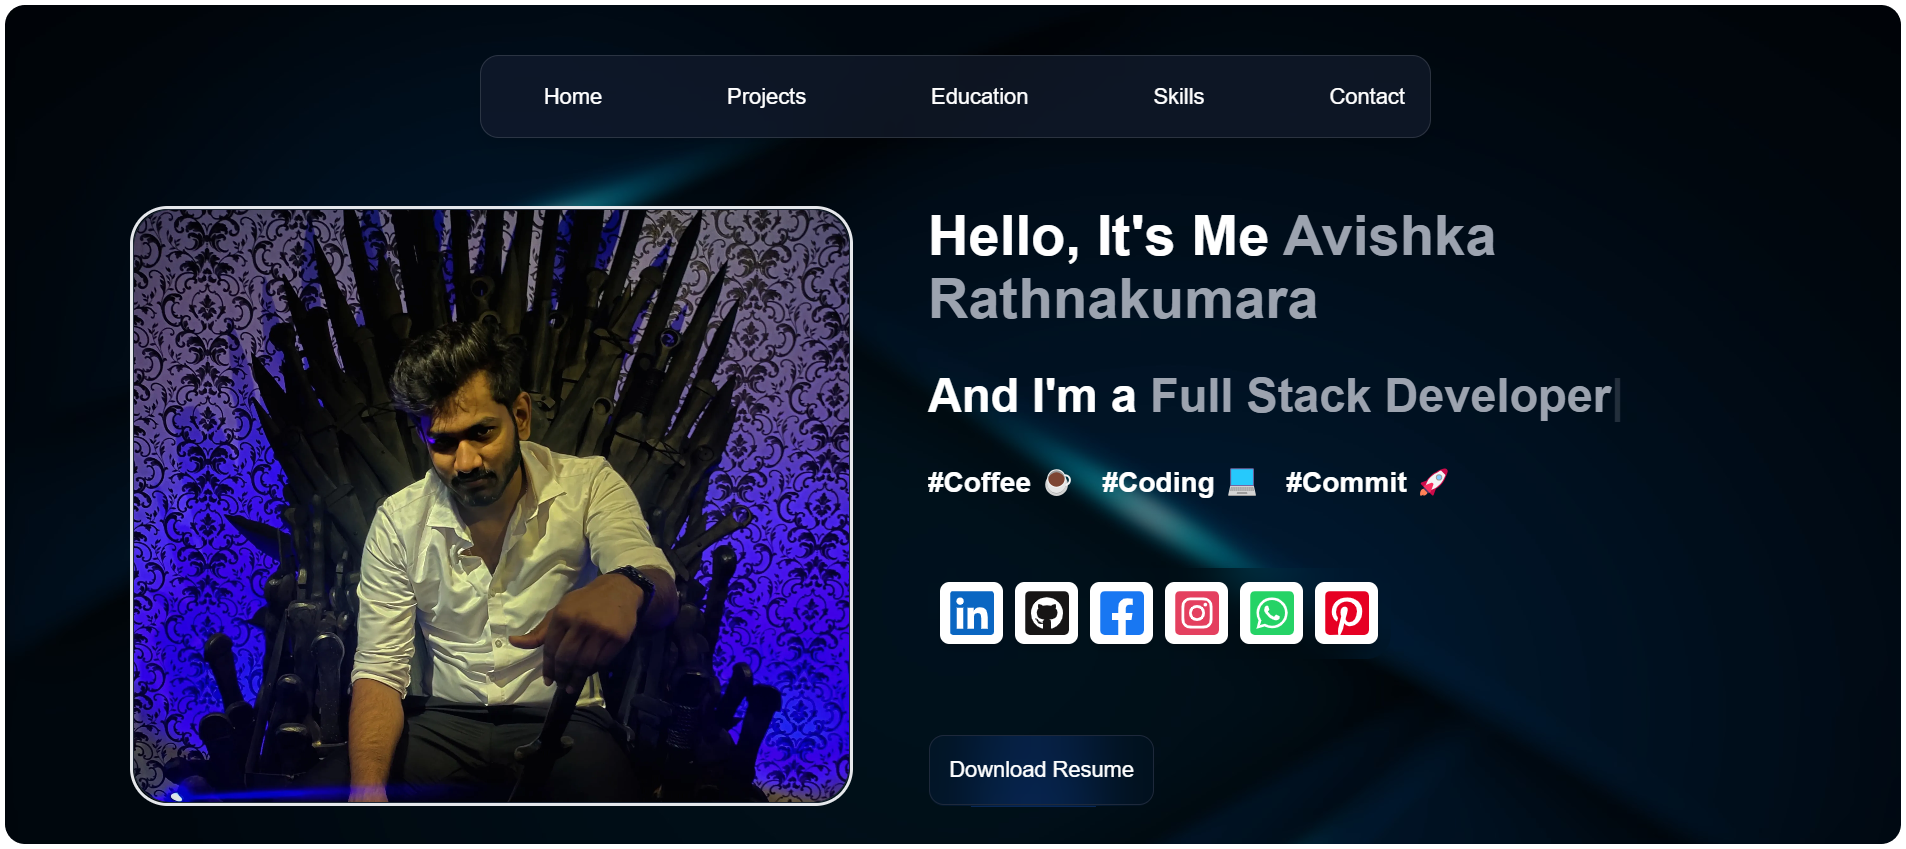This screenshot has width=1906, height=849.
Task: Click the laptop emoji beside #Coding
Action: coord(1242,482)
